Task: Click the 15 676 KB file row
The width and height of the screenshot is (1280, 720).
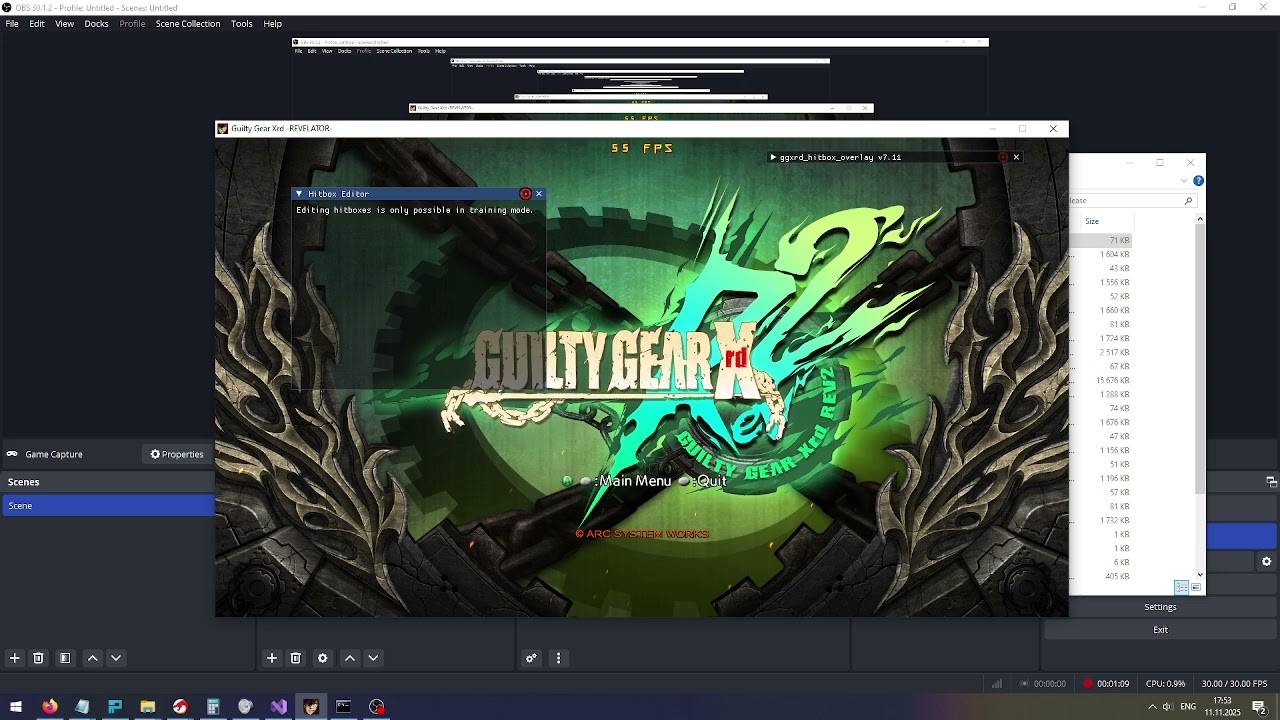Action: (1101, 381)
